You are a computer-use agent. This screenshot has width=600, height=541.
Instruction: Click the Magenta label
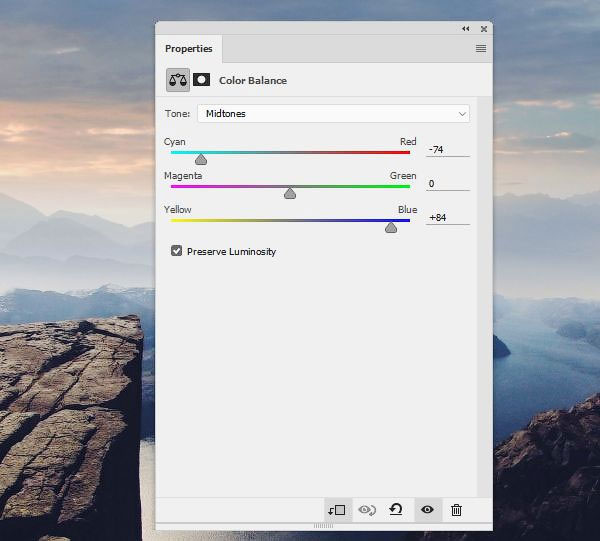coord(183,176)
